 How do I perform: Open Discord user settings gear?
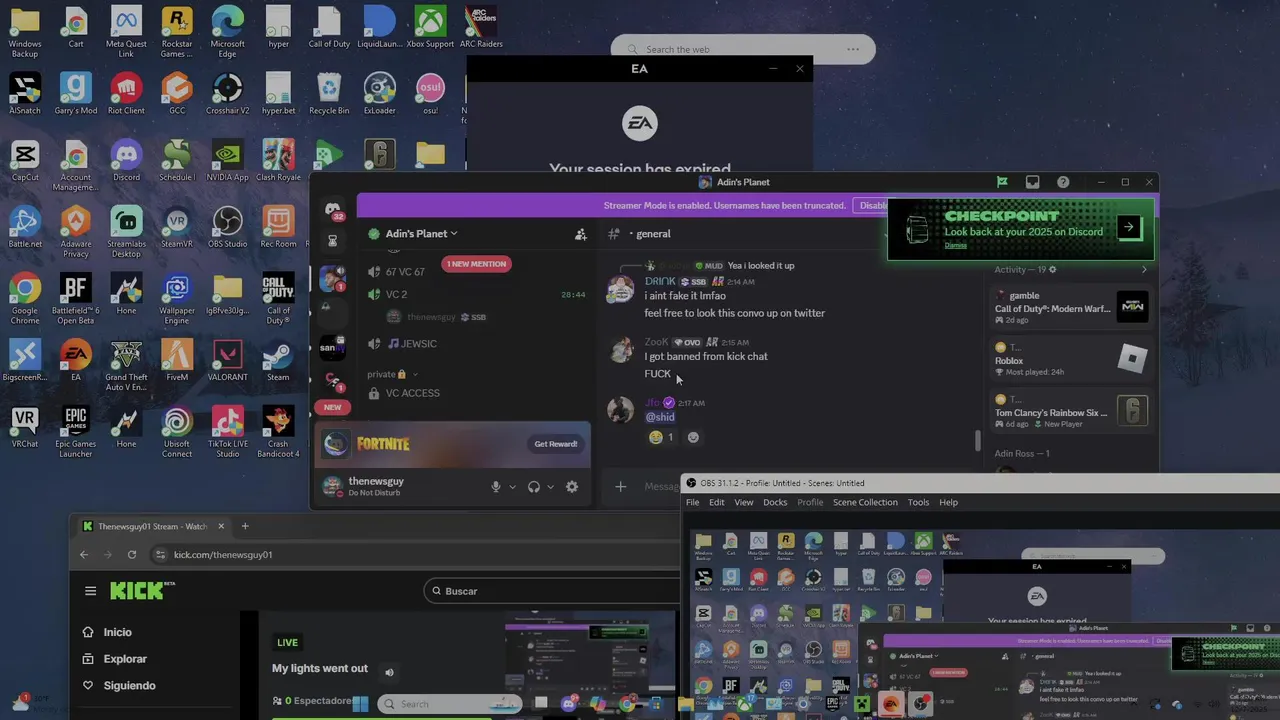click(572, 487)
